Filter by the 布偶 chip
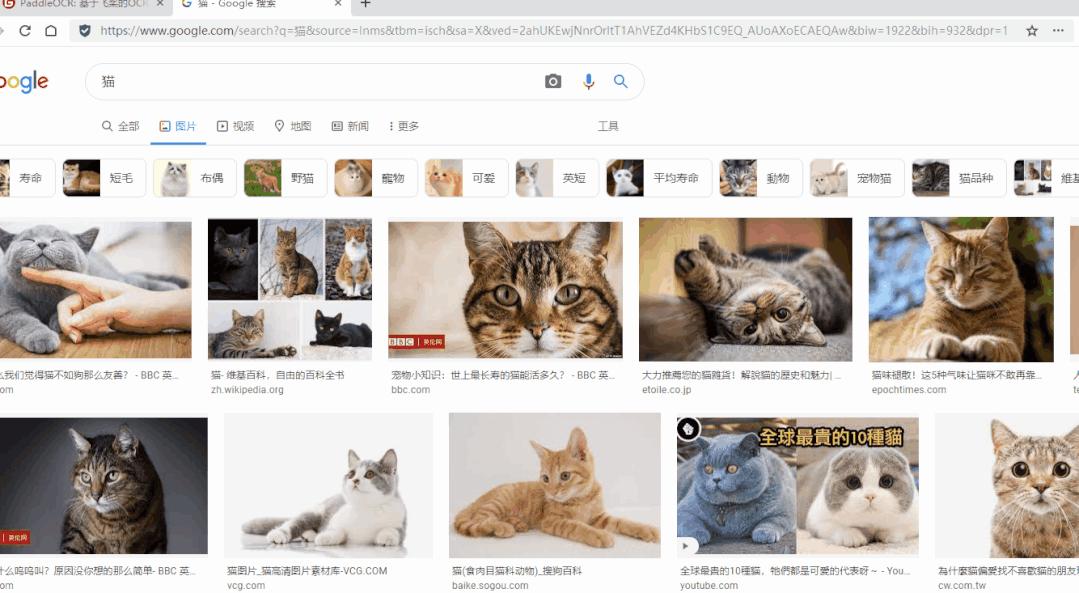 195,178
